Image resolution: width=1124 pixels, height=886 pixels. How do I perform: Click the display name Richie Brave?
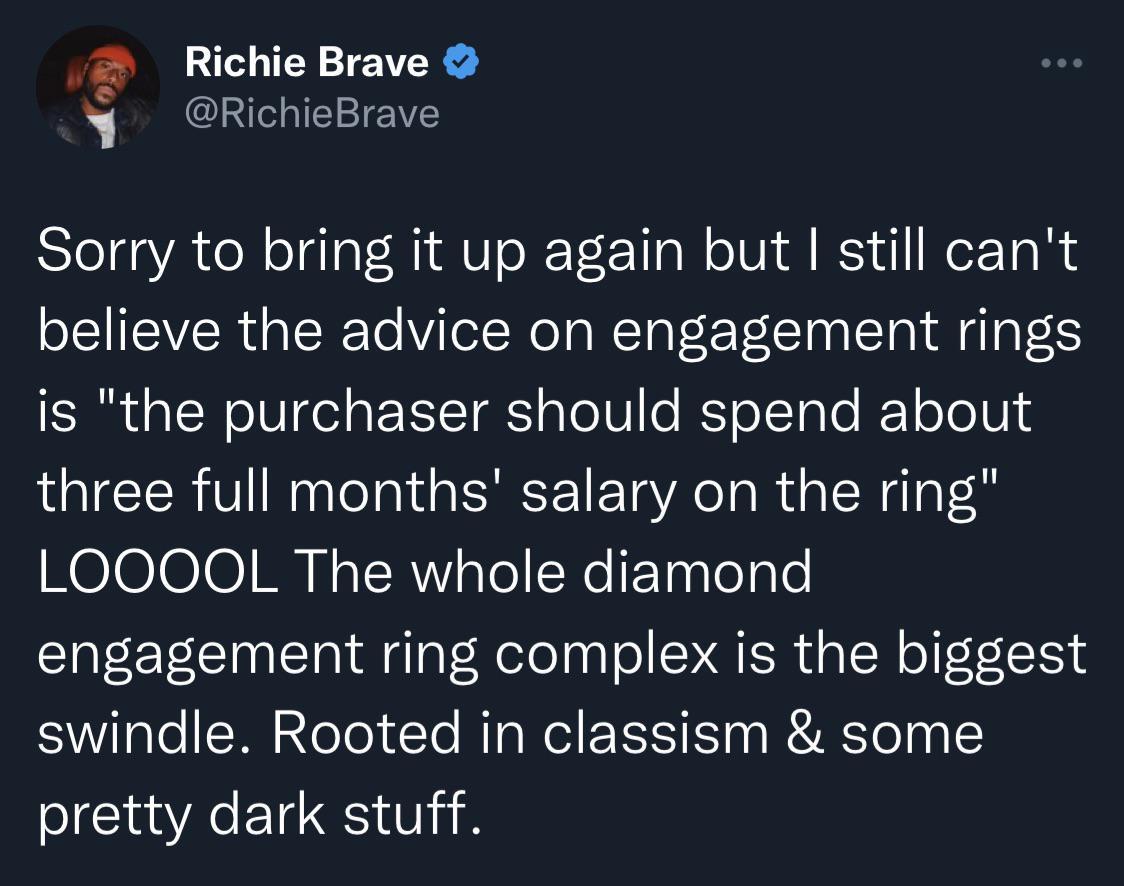pyautogui.click(x=307, y=62)
